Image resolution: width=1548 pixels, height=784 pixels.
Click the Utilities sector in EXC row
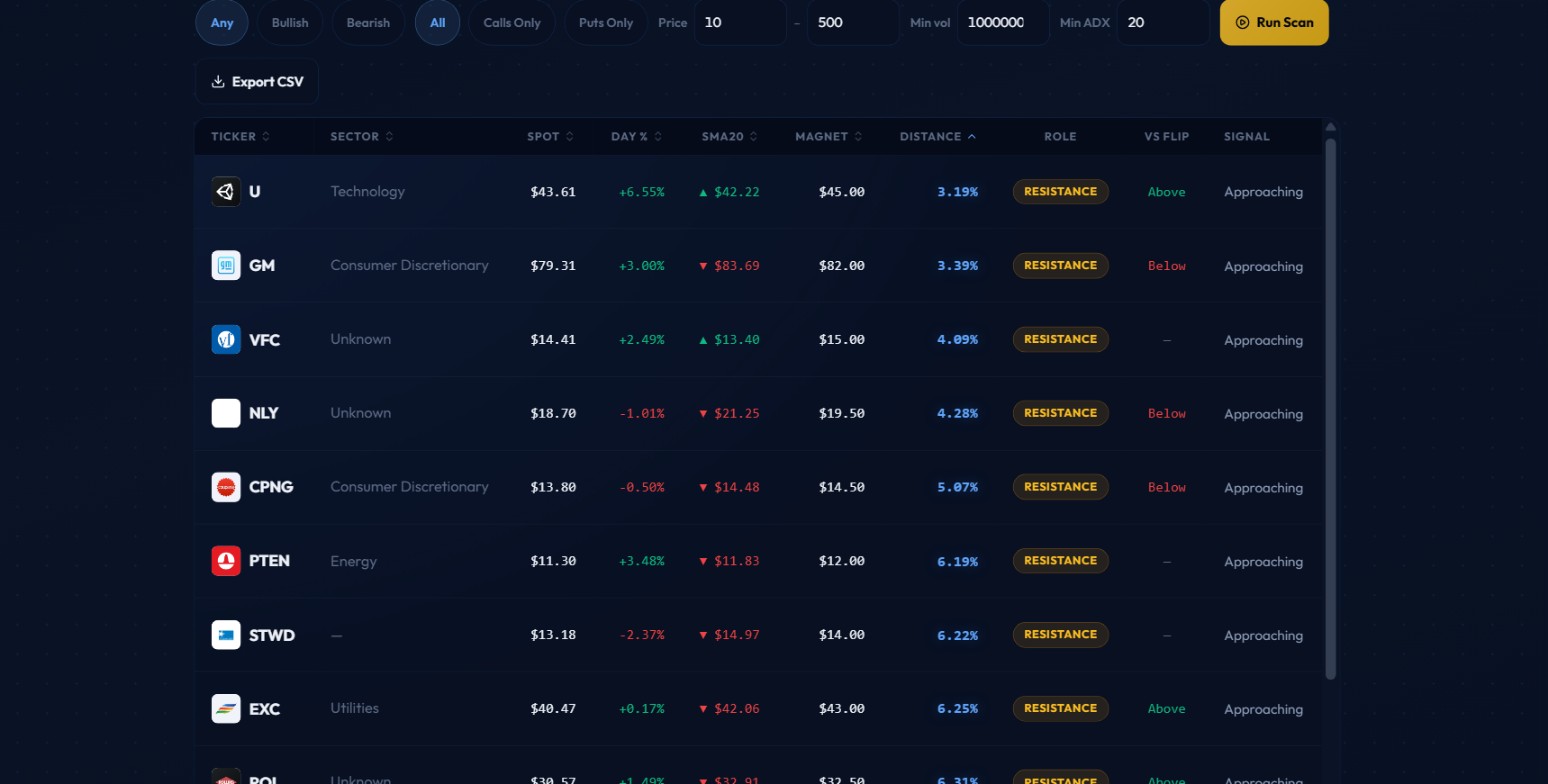coord(354,708)
